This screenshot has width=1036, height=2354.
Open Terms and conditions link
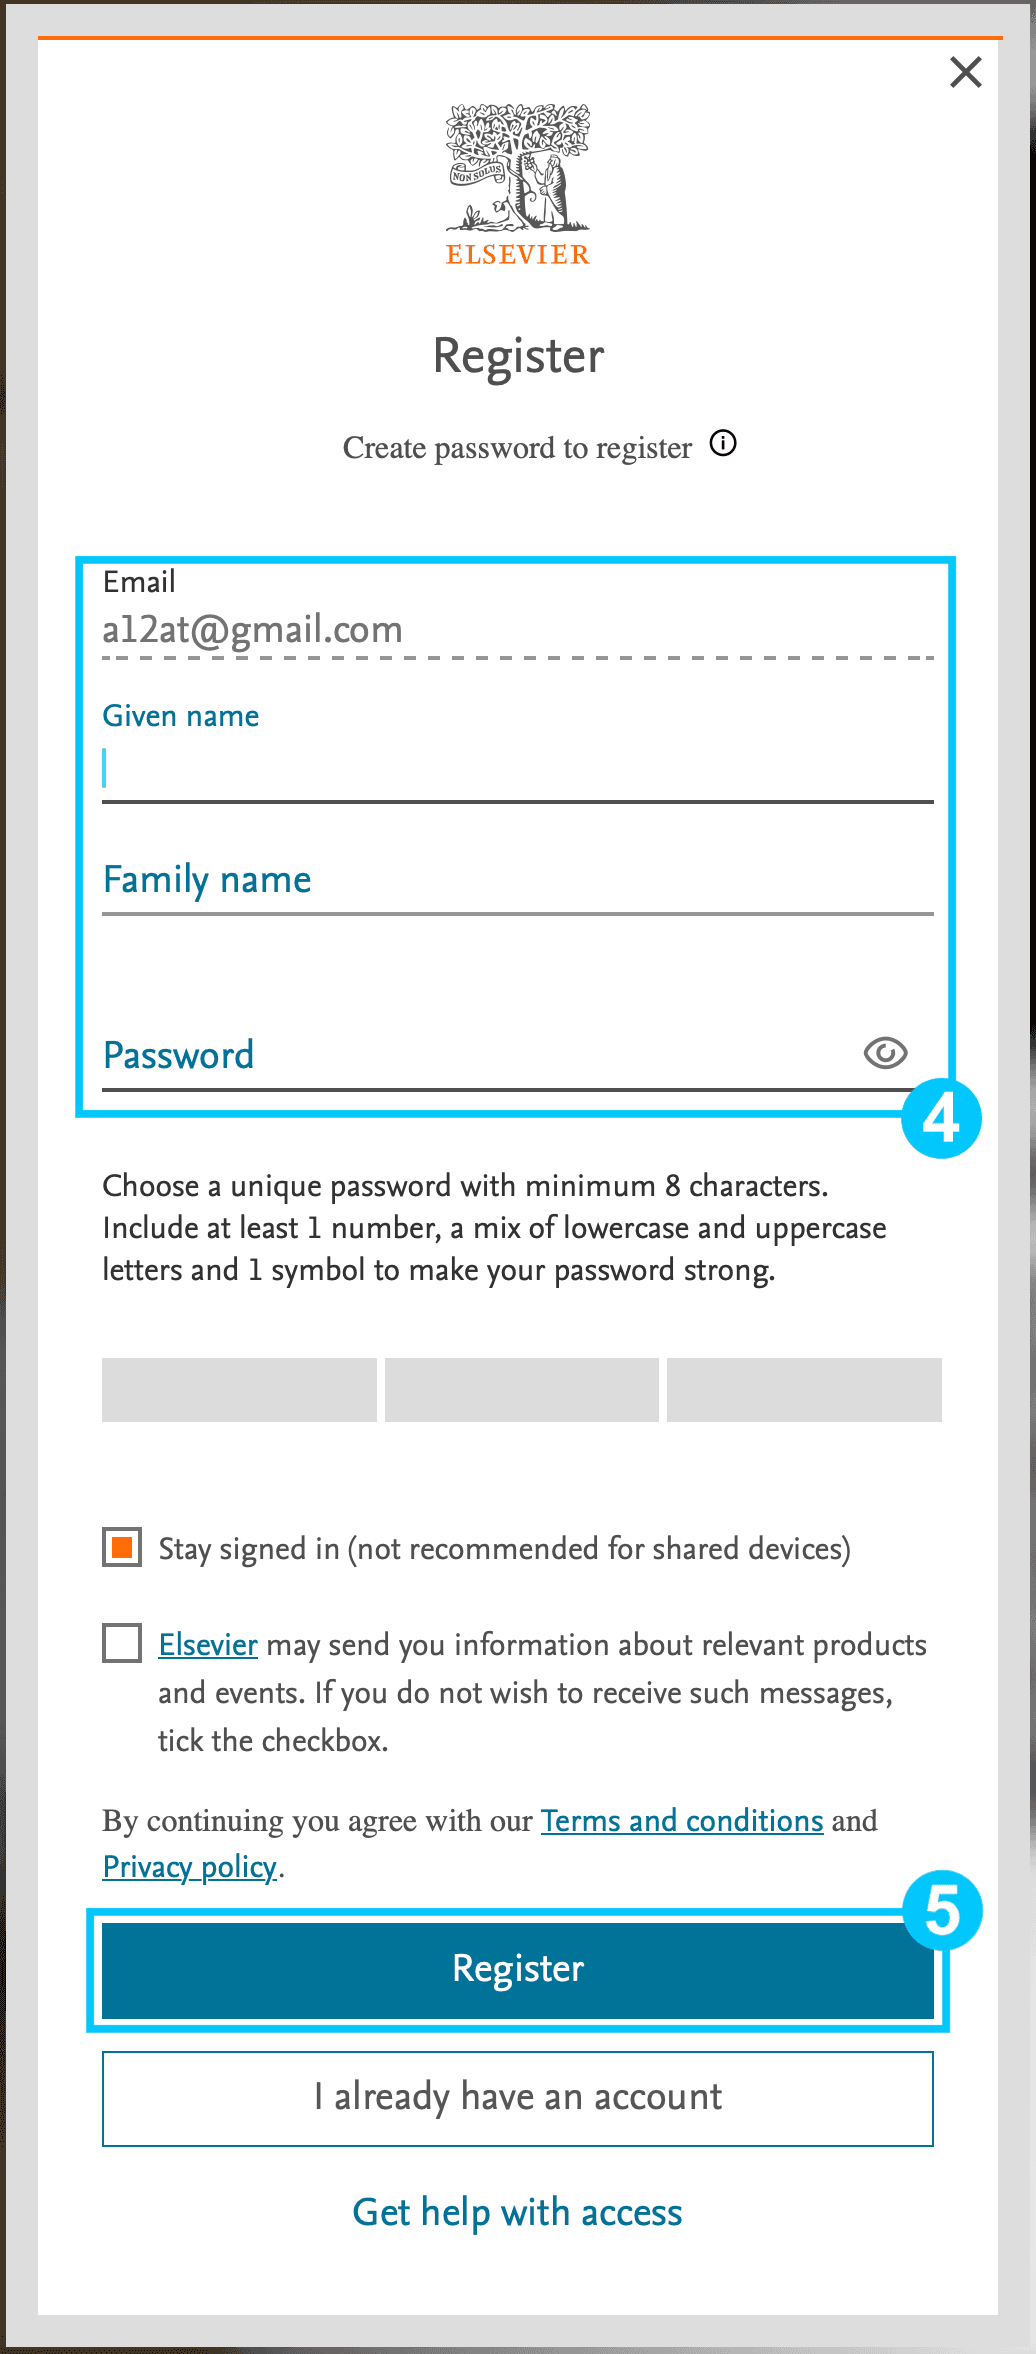coord(682,1821)
